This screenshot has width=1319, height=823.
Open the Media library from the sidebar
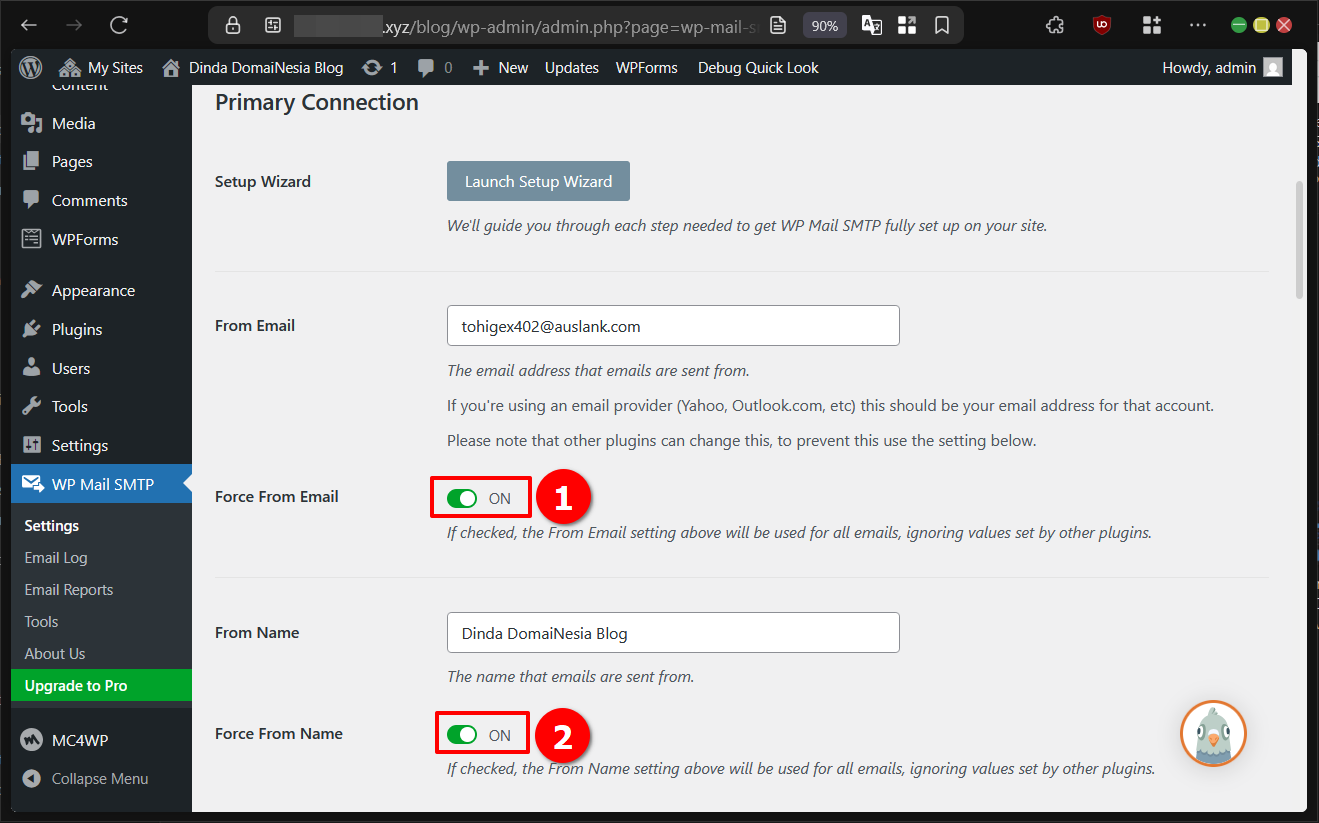[71, 123]
